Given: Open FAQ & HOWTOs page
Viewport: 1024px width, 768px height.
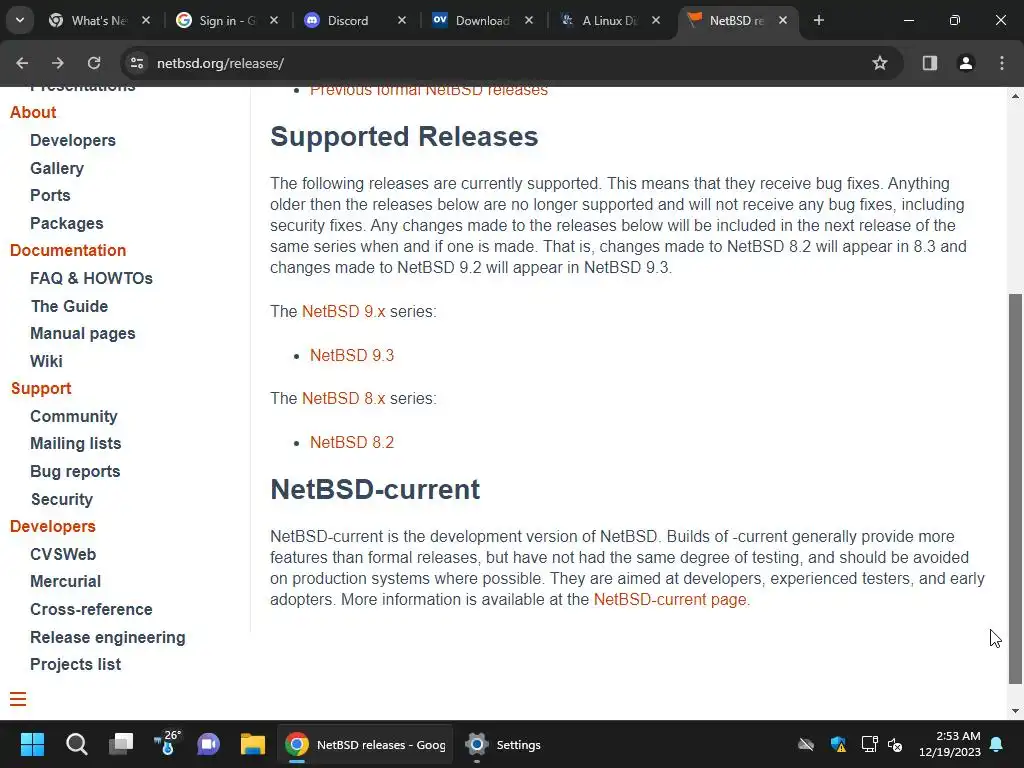Looking at the screenshot, I should point(91,278).
